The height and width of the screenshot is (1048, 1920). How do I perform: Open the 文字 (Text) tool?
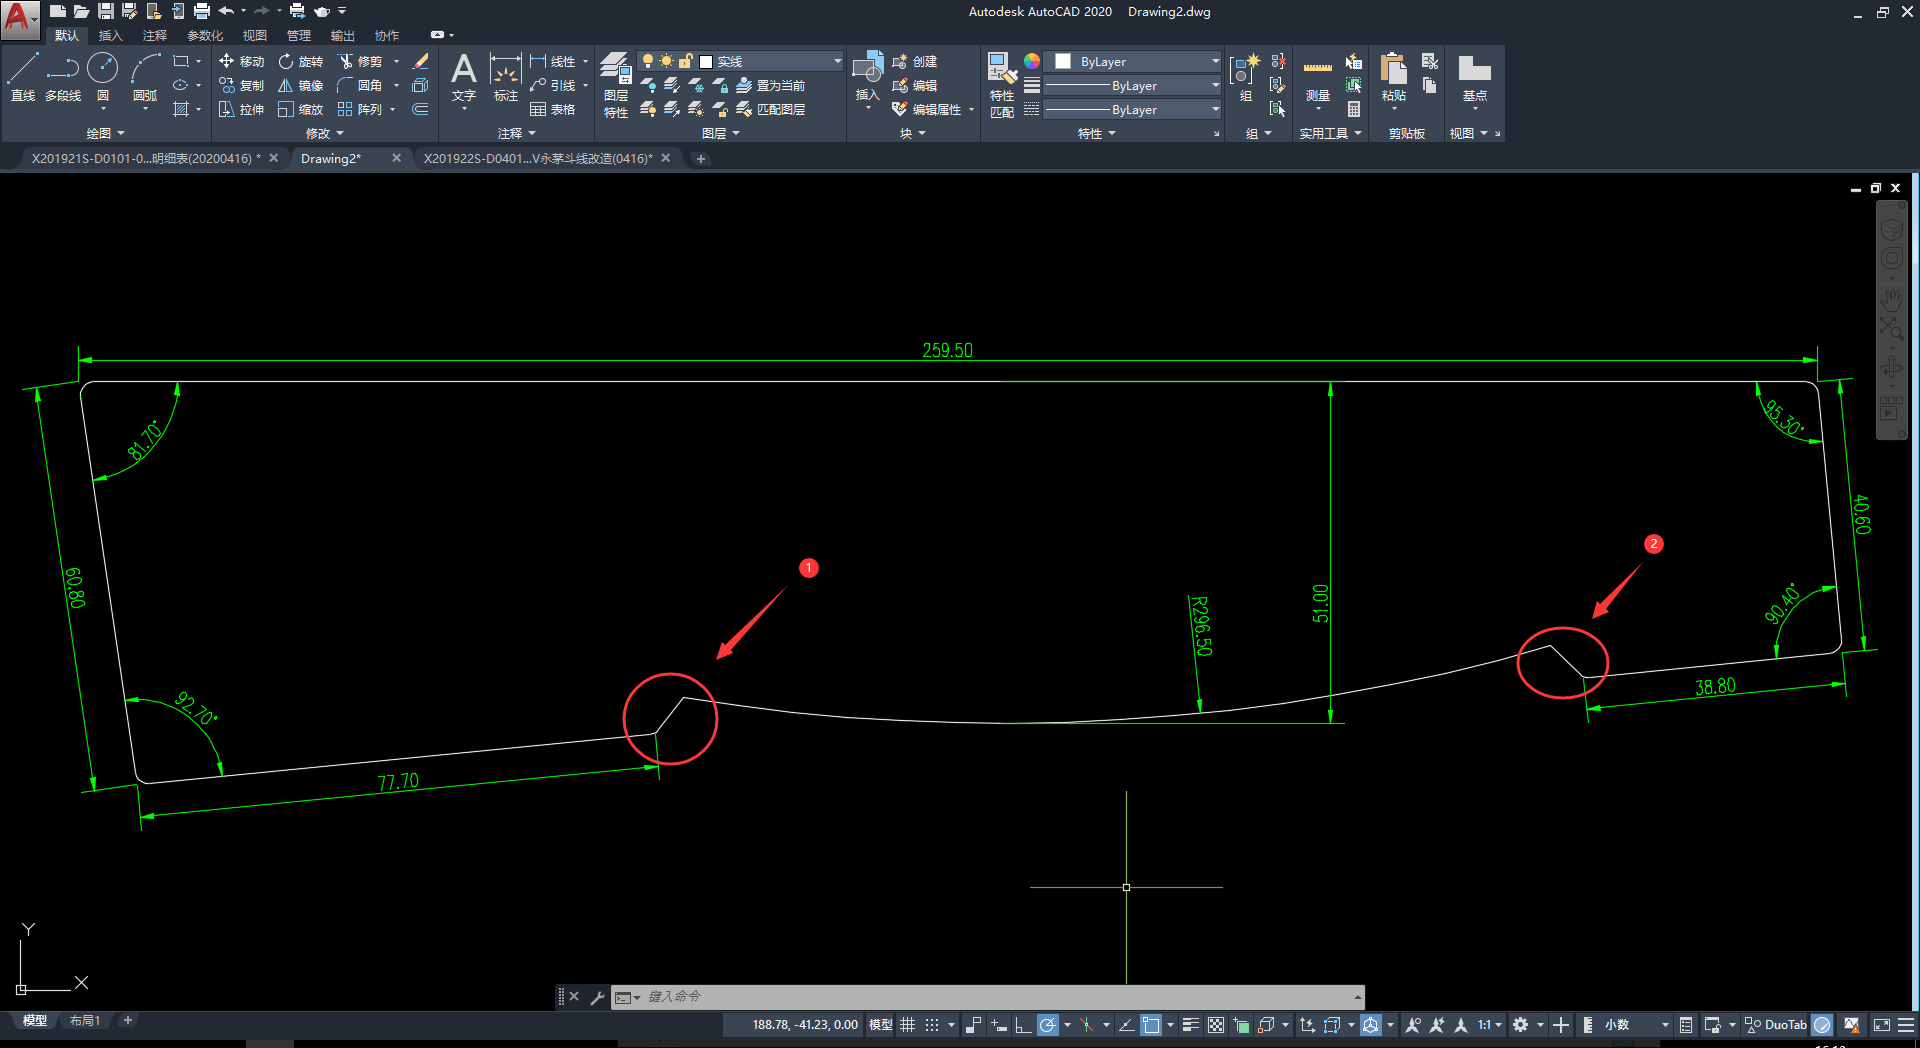(x=463, y=77)
